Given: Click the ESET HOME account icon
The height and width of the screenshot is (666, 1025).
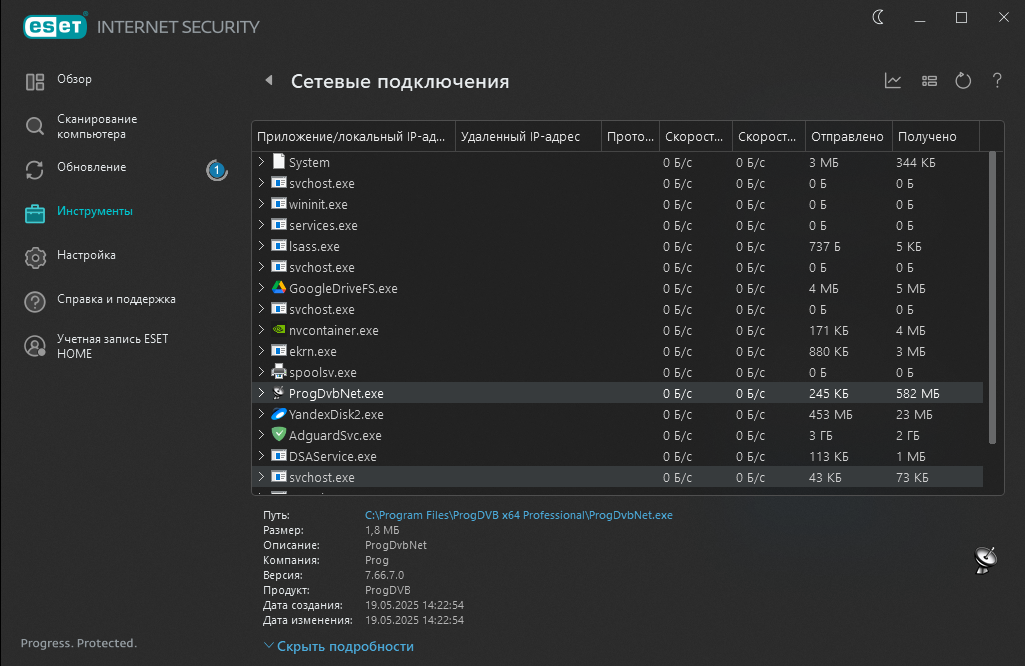Looking at the screenshot, I should click(35, 346).
